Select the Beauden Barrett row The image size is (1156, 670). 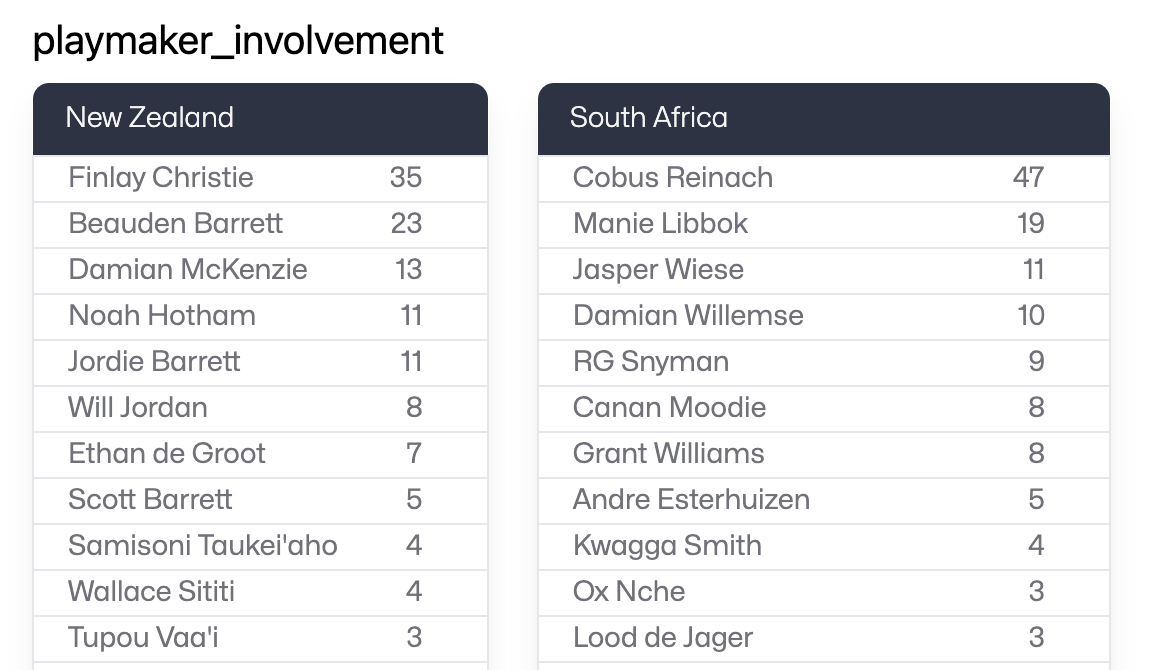[x=260, y=225]
